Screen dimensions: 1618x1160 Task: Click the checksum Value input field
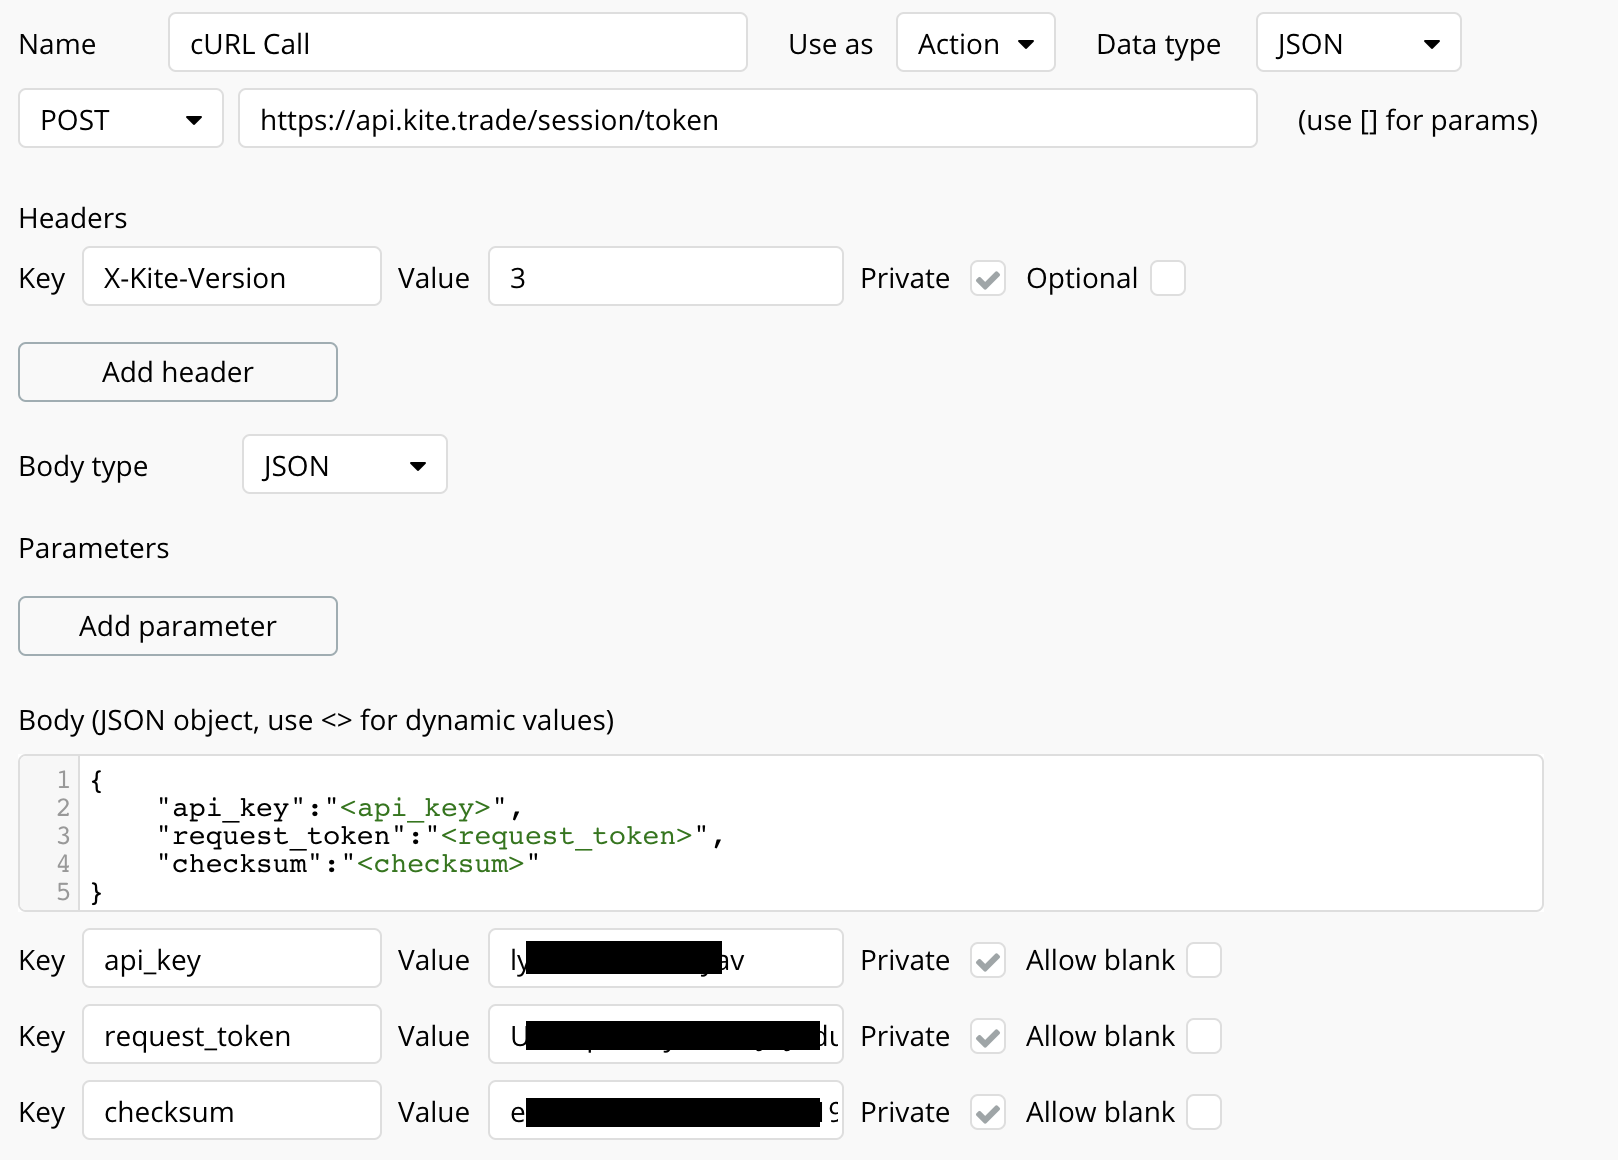coord(665,1111)
